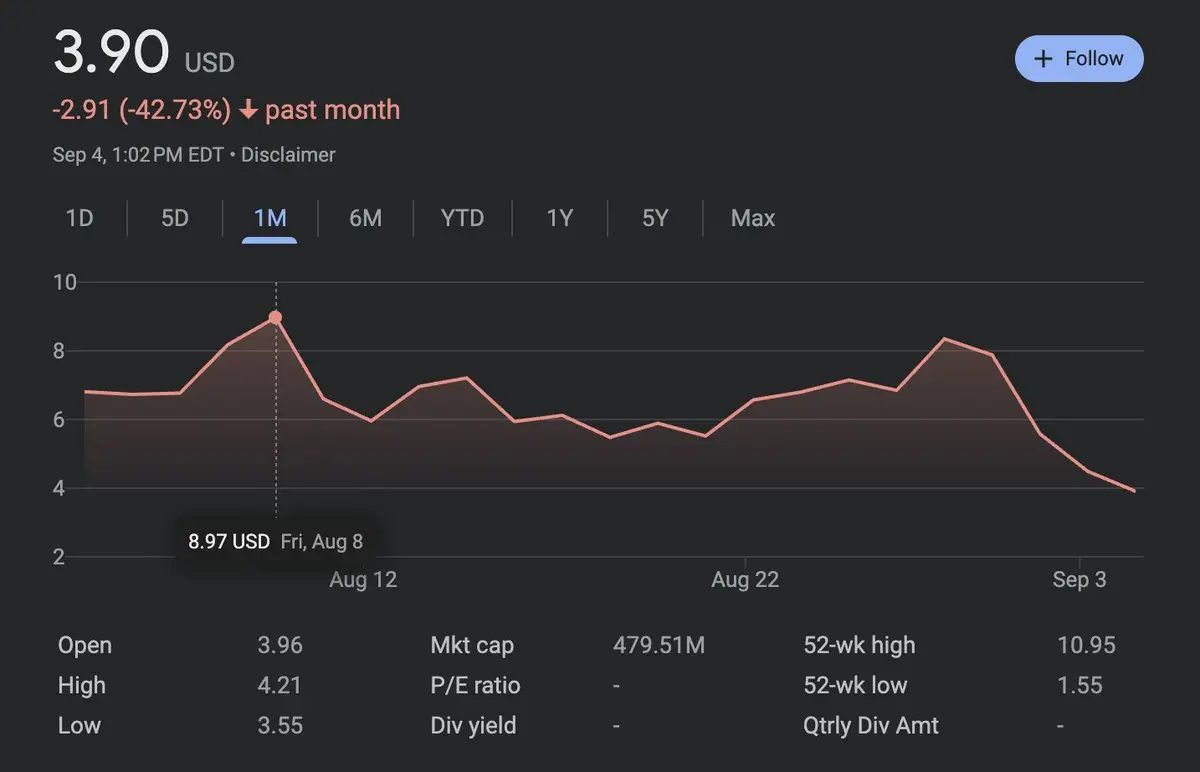Click the Sep 3 date label on axis

pos(1079,580)
